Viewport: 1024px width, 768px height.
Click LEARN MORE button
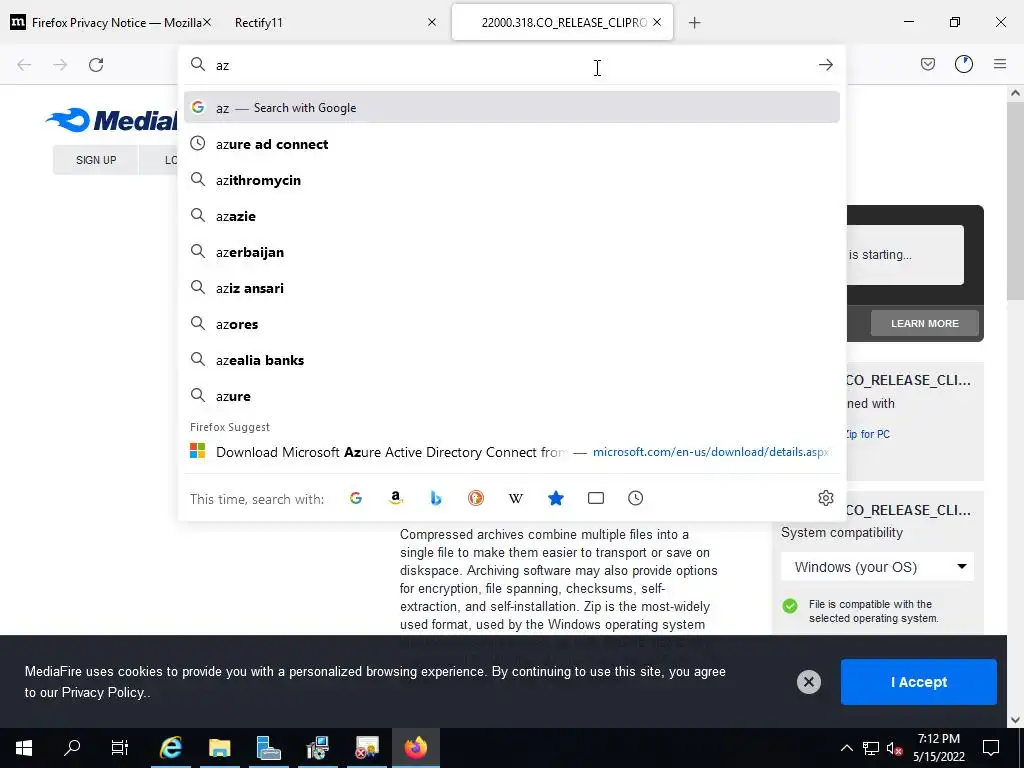point(924,323)
